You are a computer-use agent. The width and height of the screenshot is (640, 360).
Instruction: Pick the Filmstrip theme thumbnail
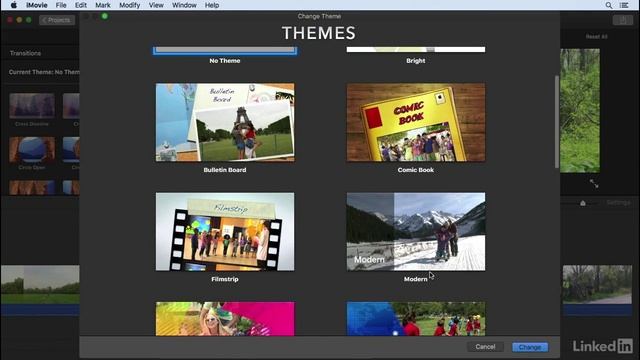pos(225,232)
